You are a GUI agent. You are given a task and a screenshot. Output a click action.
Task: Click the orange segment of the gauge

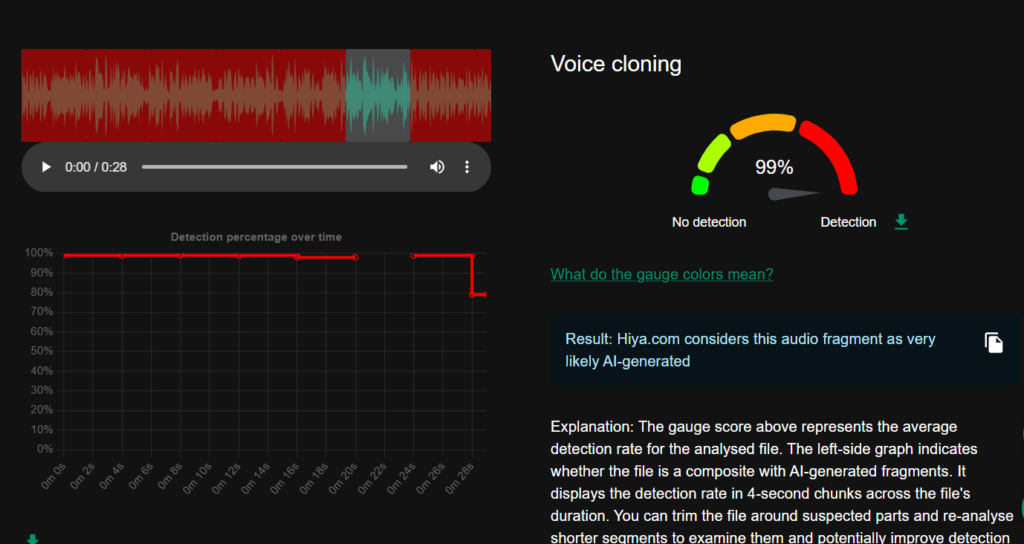pyautogui.click(x=763, y=126)
